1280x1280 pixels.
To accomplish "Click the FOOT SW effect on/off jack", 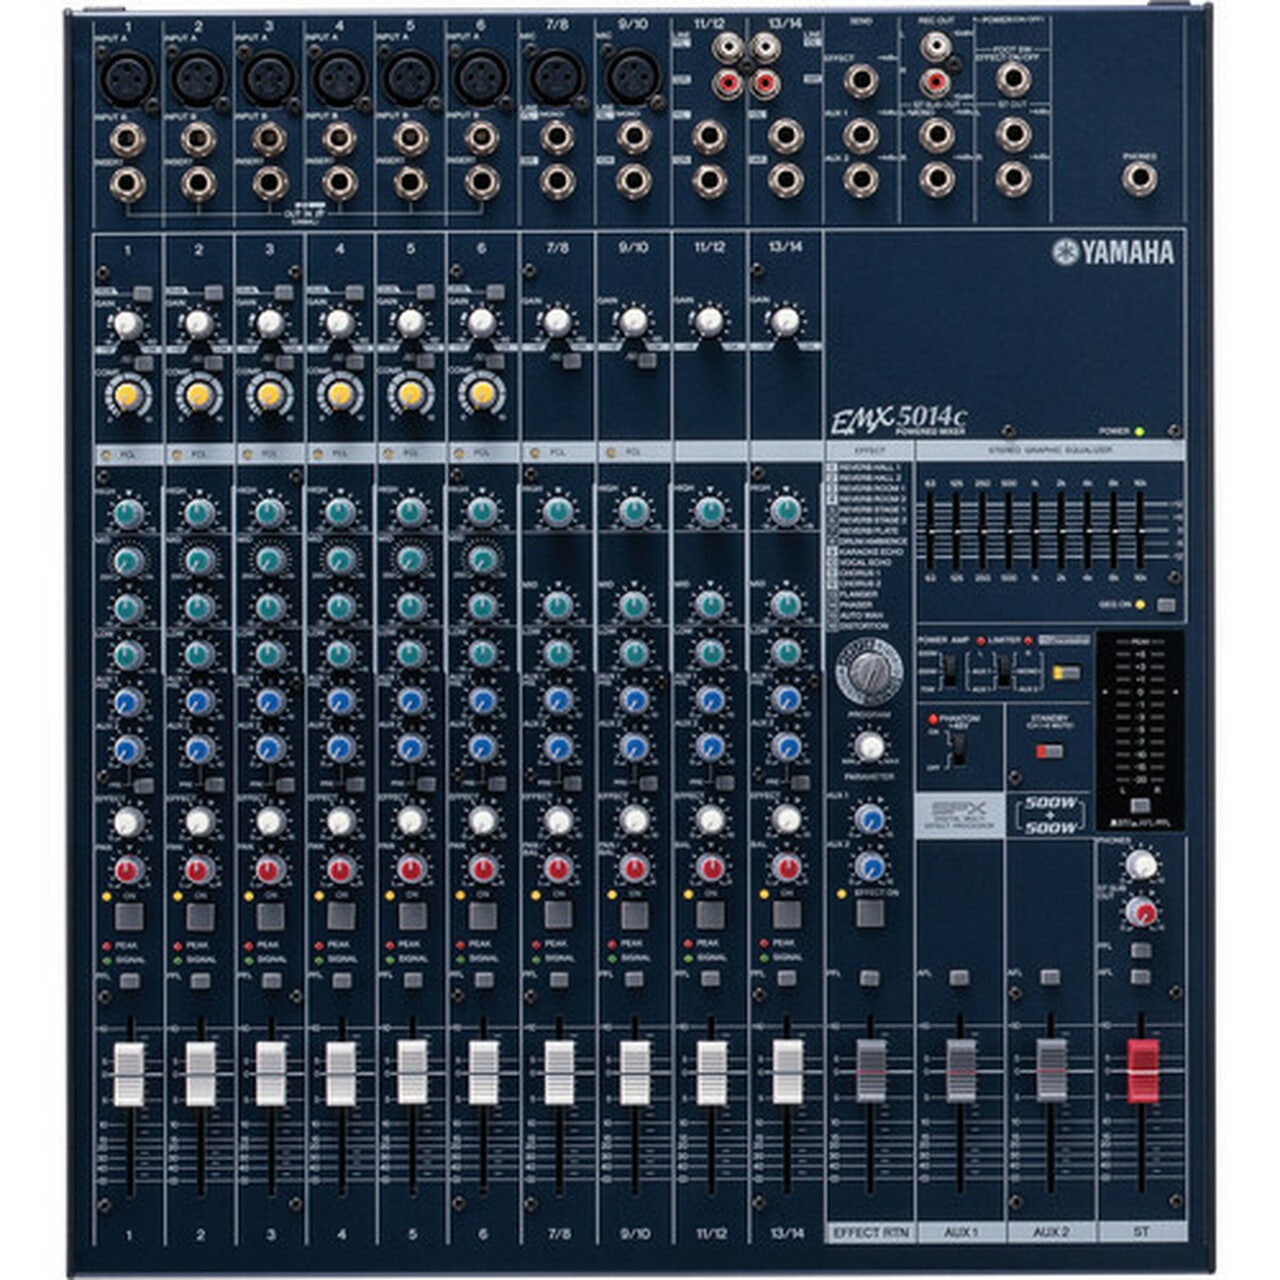I will (1013, 80).
